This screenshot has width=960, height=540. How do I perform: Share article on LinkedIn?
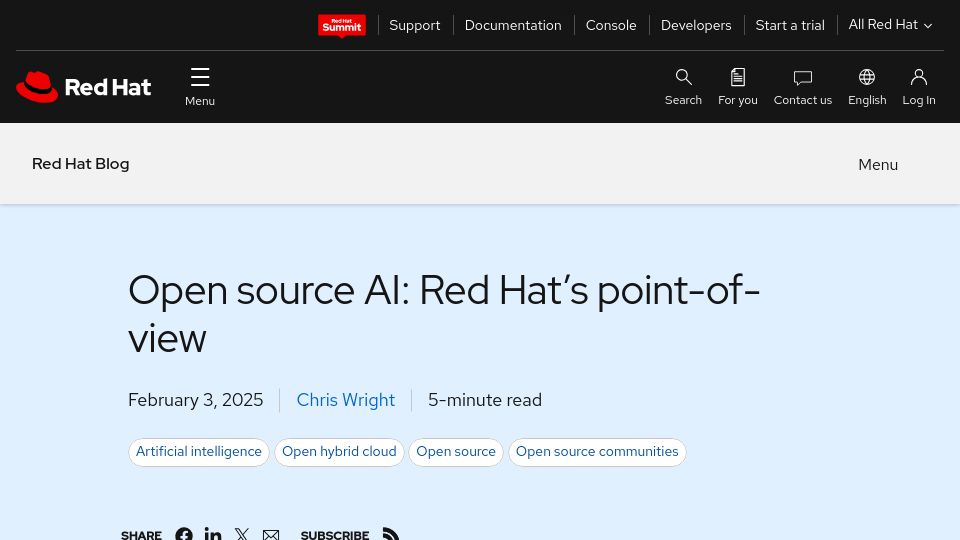click(213, 534)
